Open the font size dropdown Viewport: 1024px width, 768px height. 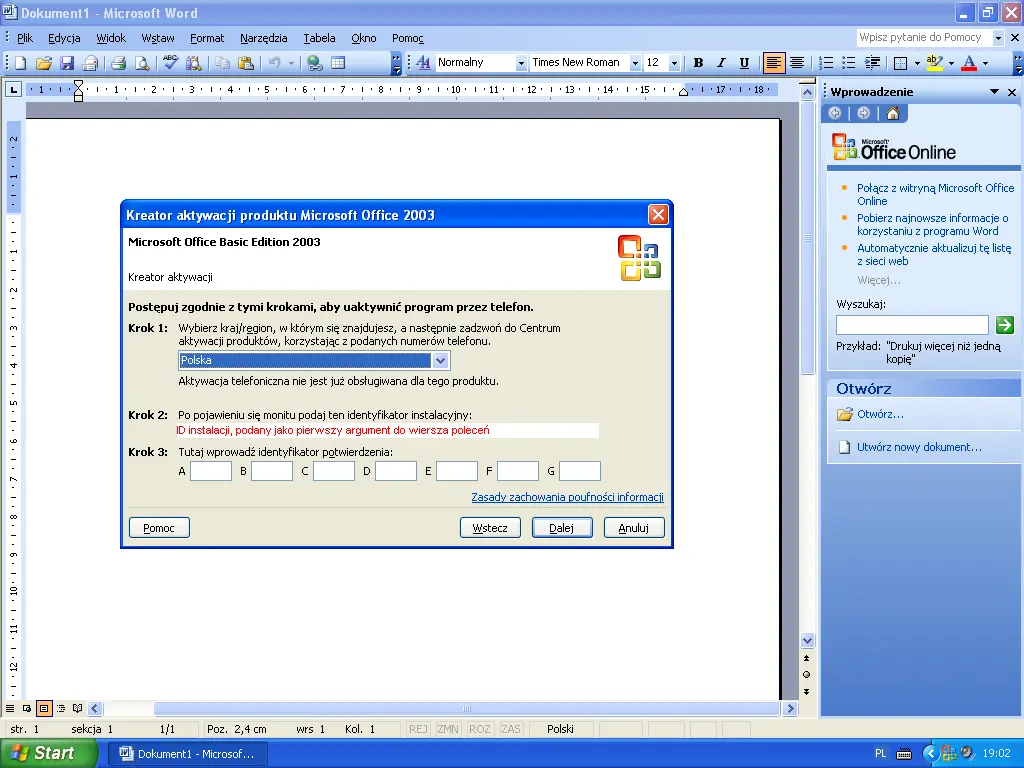pyautogui.click(x=675, y=63)
